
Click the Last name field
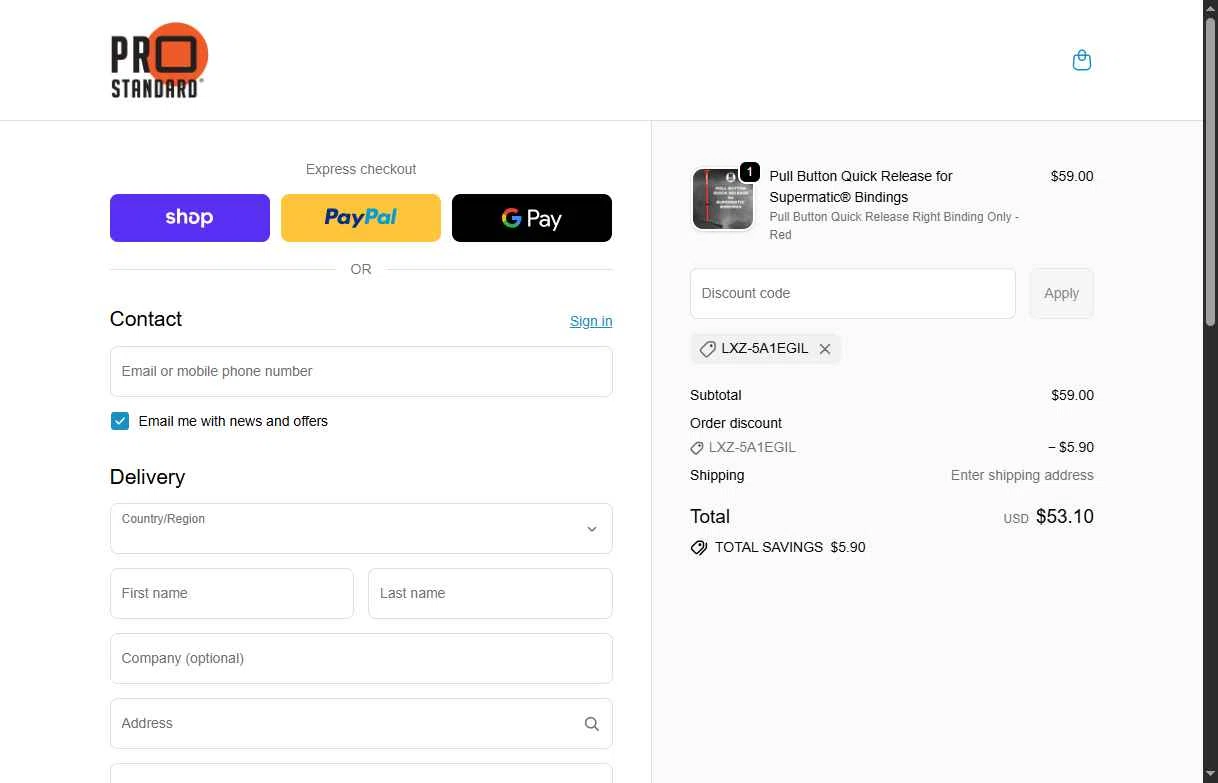click(x=490, y=593)
